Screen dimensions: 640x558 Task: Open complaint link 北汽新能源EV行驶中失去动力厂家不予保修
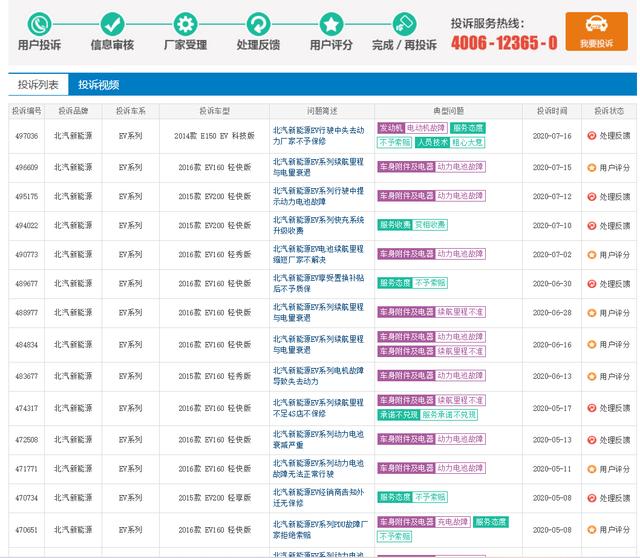(318, 136)
